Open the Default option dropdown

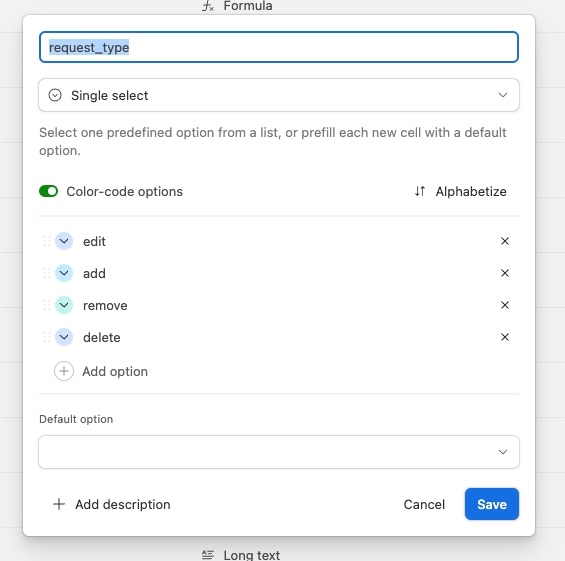point(279,452)
